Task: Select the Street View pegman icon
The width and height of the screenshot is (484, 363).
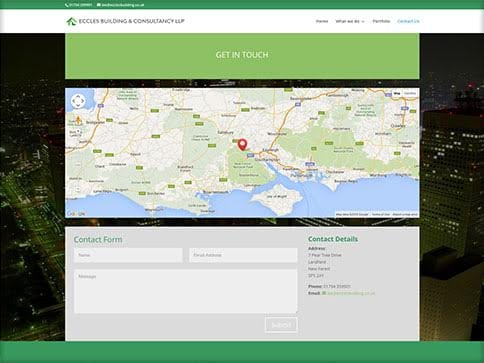Action: tap(78, 120)
